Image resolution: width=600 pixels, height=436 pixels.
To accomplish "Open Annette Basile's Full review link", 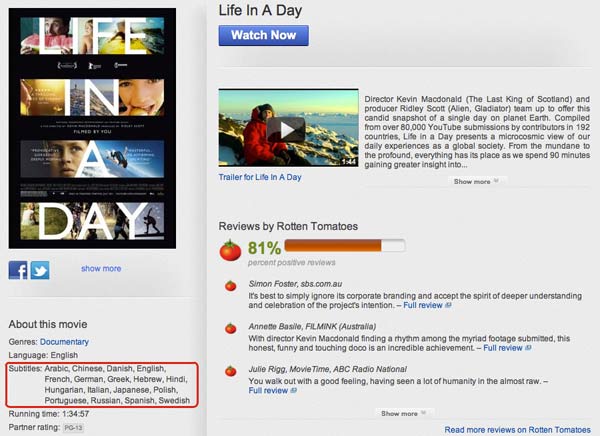I will pyautogui.click(x=507, y=348).
